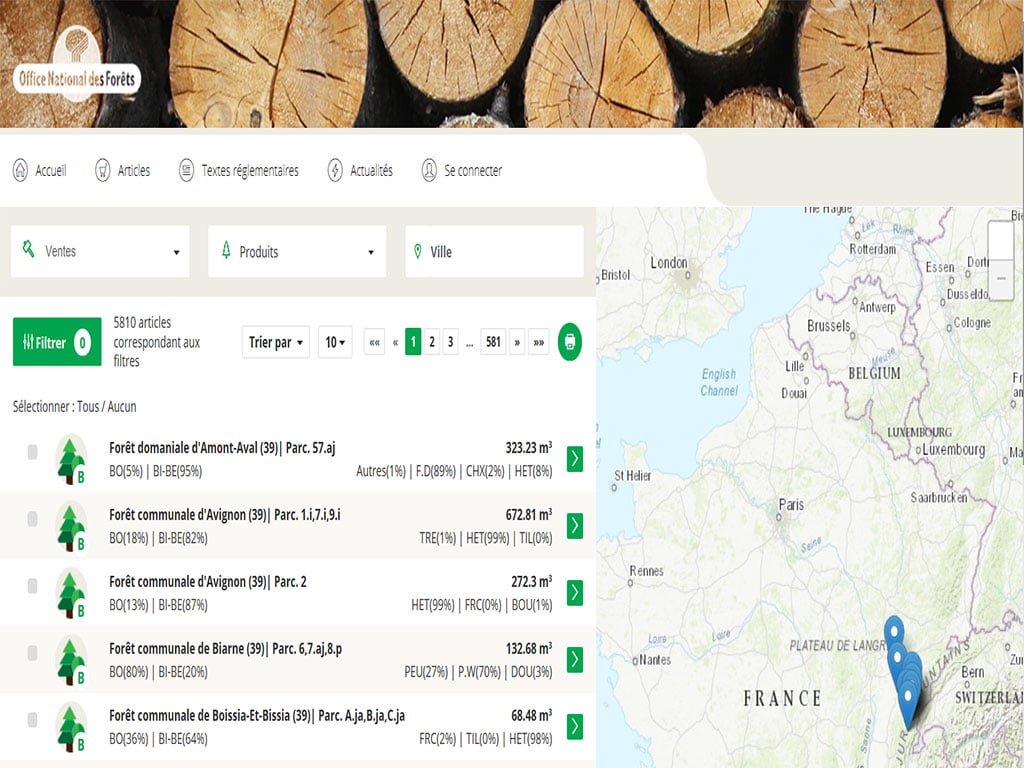The image size is (1024, 768).
Task: Check the Boissia-Et-Bissia checkbox
Action: (32, 720)
